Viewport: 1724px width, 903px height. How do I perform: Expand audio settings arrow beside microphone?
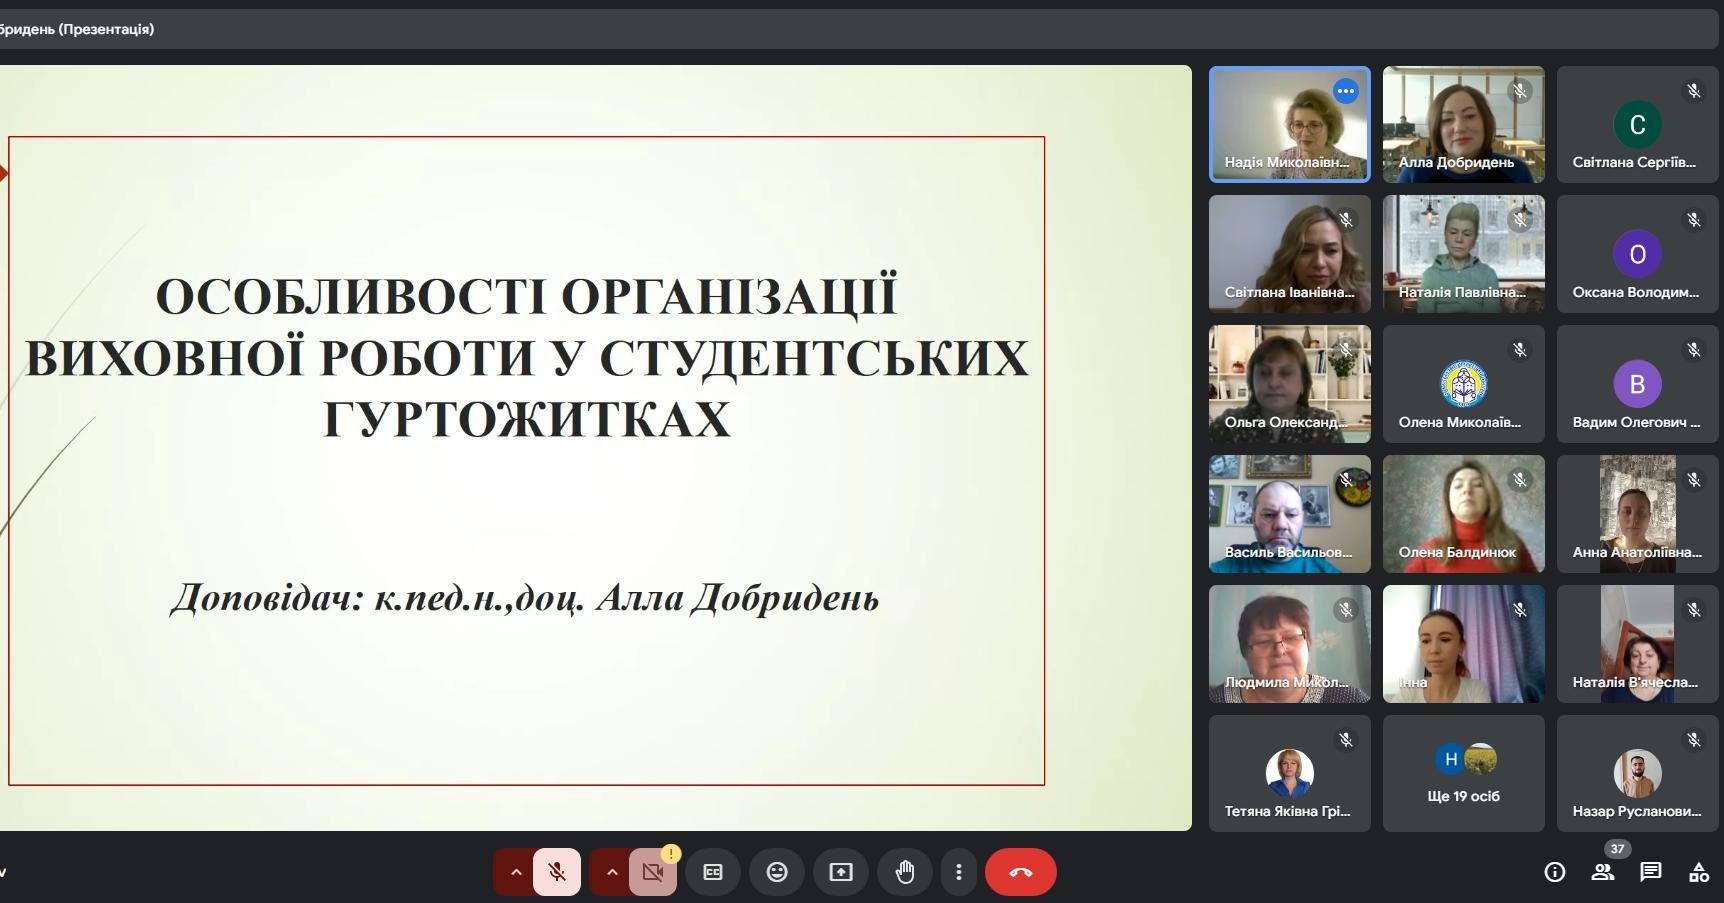[x=515, y=872]
